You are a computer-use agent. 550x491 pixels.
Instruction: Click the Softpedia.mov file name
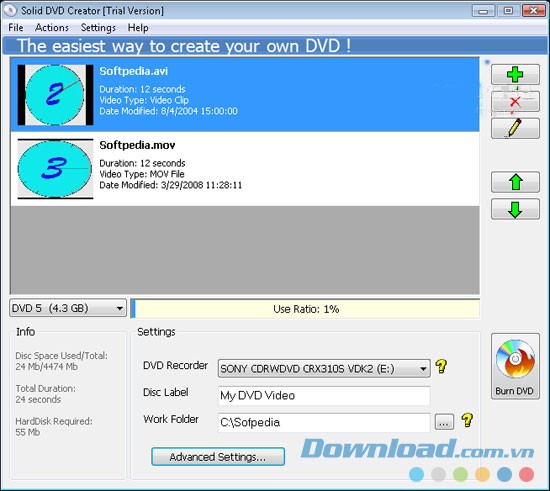click(137, 145)
